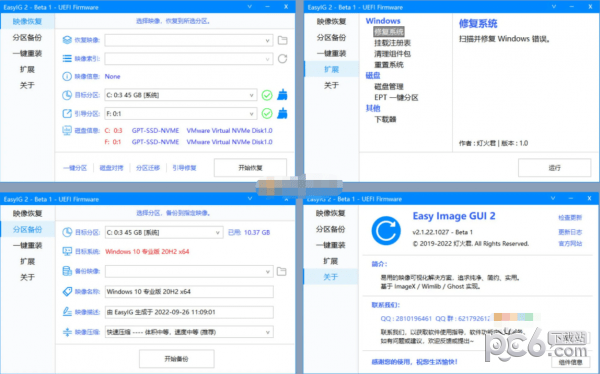
Task: Click broom icon in 引导分区 row
Action: coord(282,113)
